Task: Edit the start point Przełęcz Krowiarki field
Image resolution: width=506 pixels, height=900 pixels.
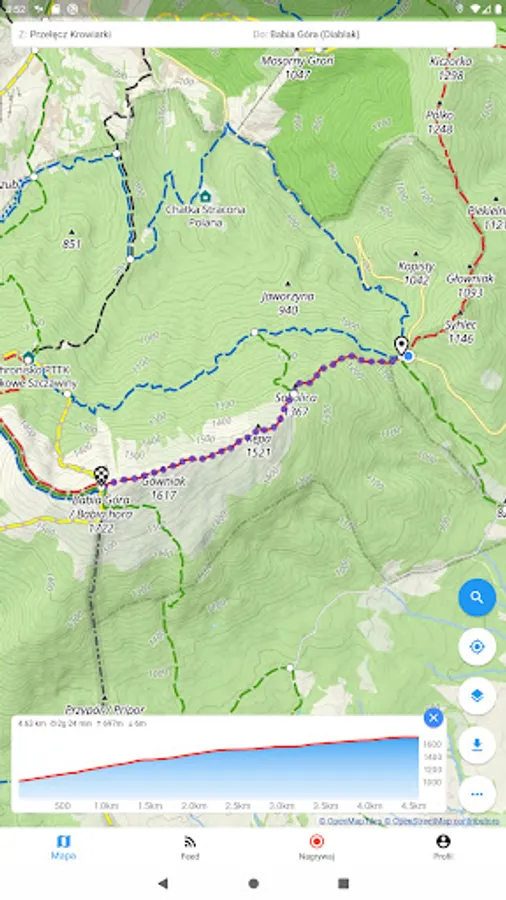Action: tap(132, 34)
